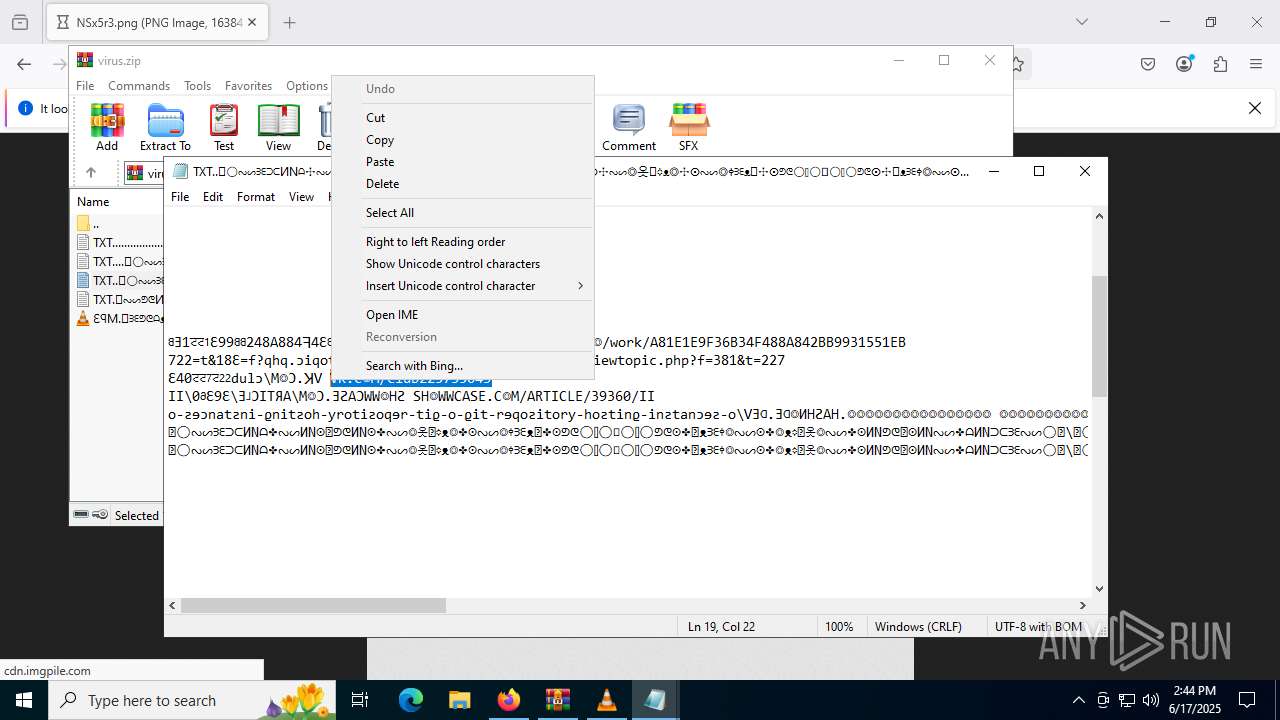Click the Add archive icon in WinRAR
The width and height of the screenshot is (1280, 720).
coord(107,127)
